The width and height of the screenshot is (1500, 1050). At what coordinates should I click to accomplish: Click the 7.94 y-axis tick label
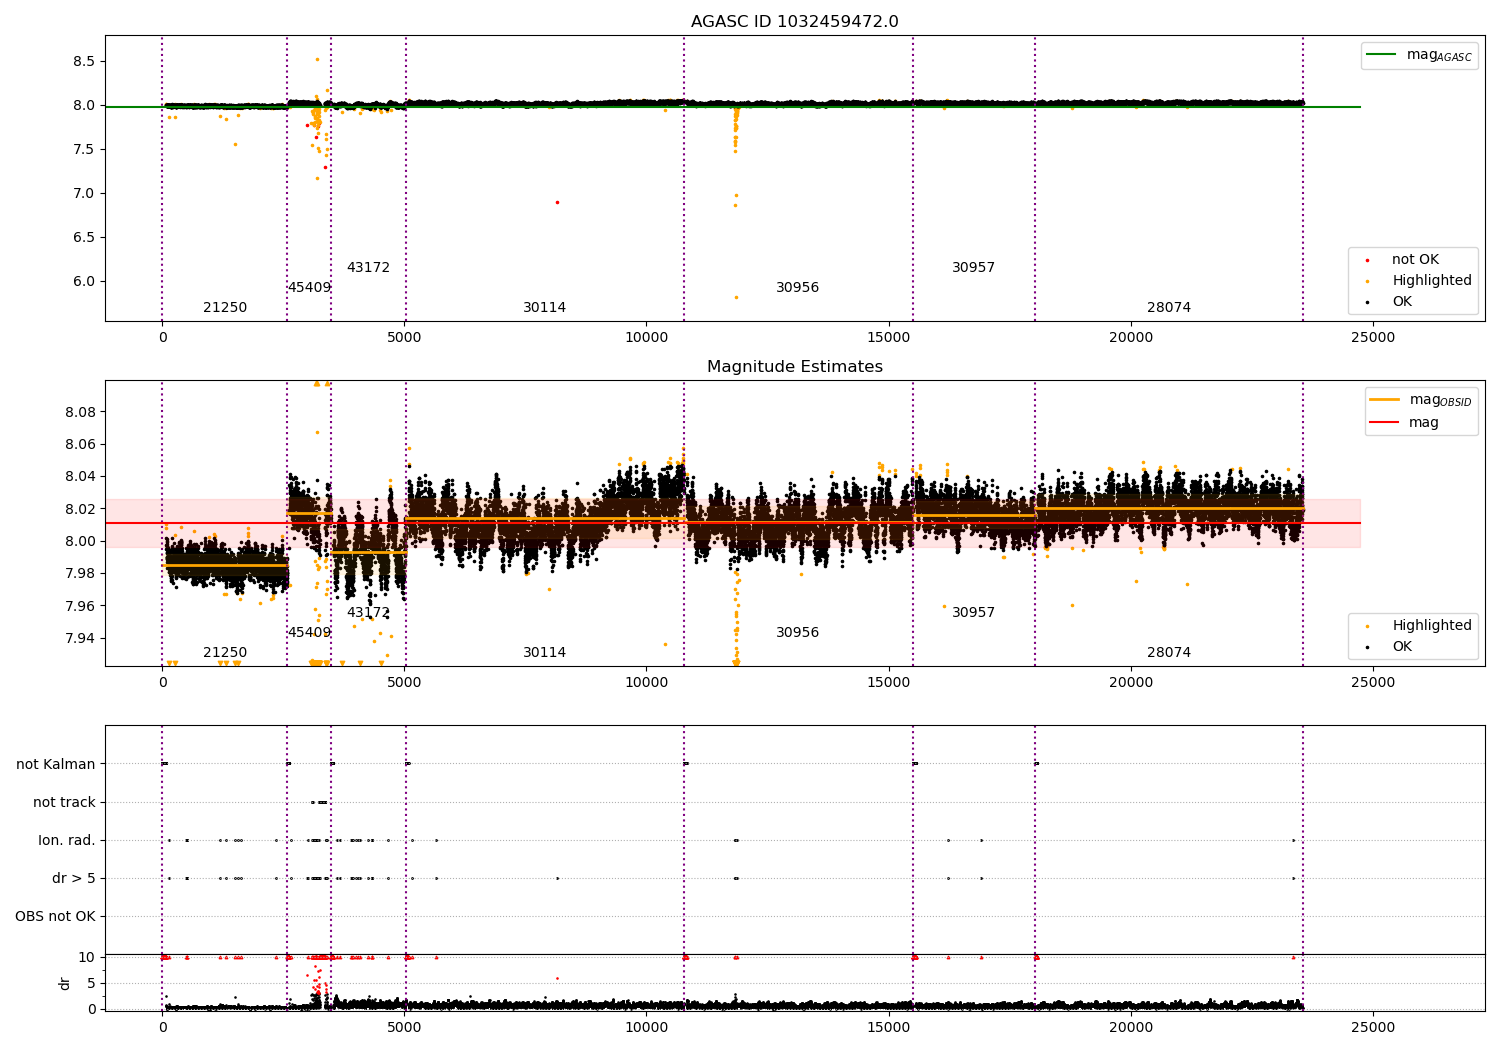tap(80, 638)
